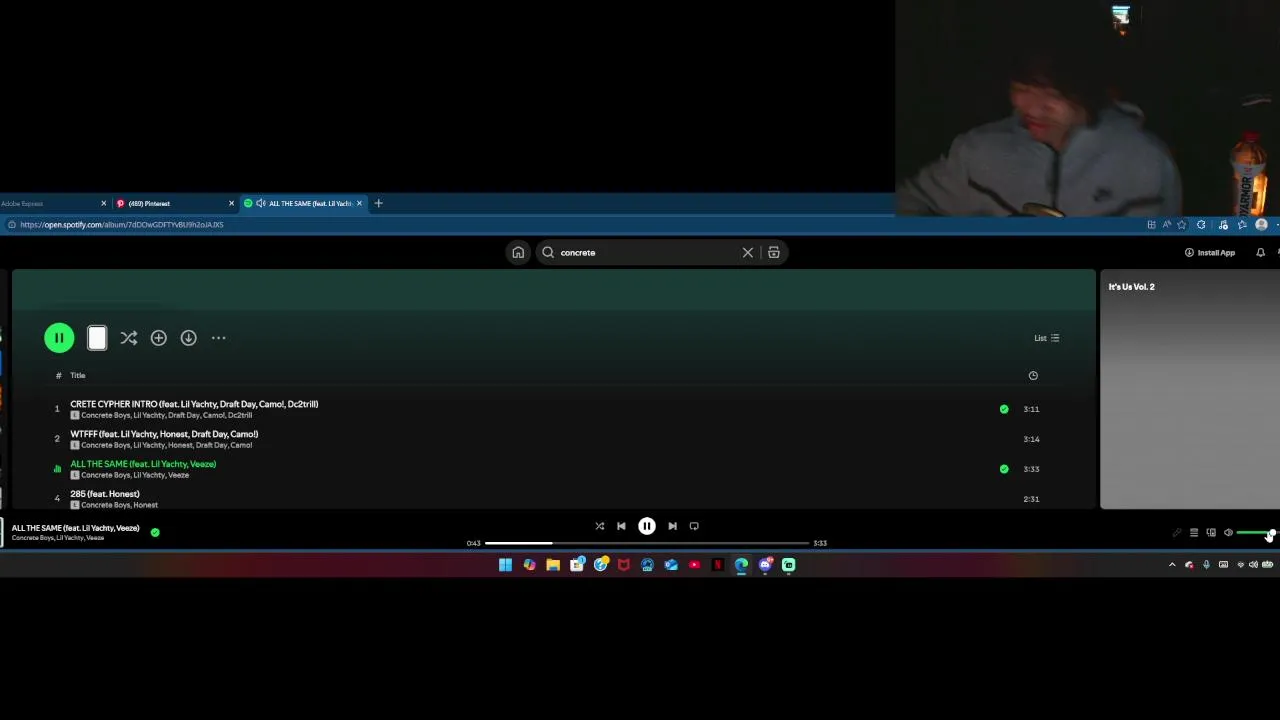Pause album playback with the green button
The width and height of the screenshot is (1280, 720).
pyautogui.click(x=59, y=338)
